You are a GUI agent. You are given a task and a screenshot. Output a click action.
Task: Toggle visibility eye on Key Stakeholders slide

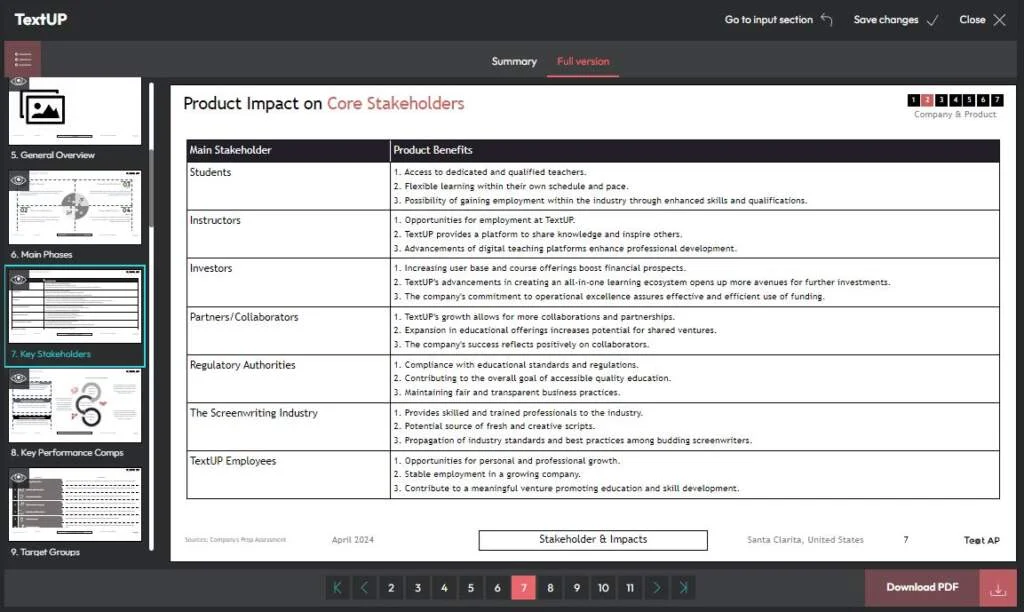[x=18, y=280]
